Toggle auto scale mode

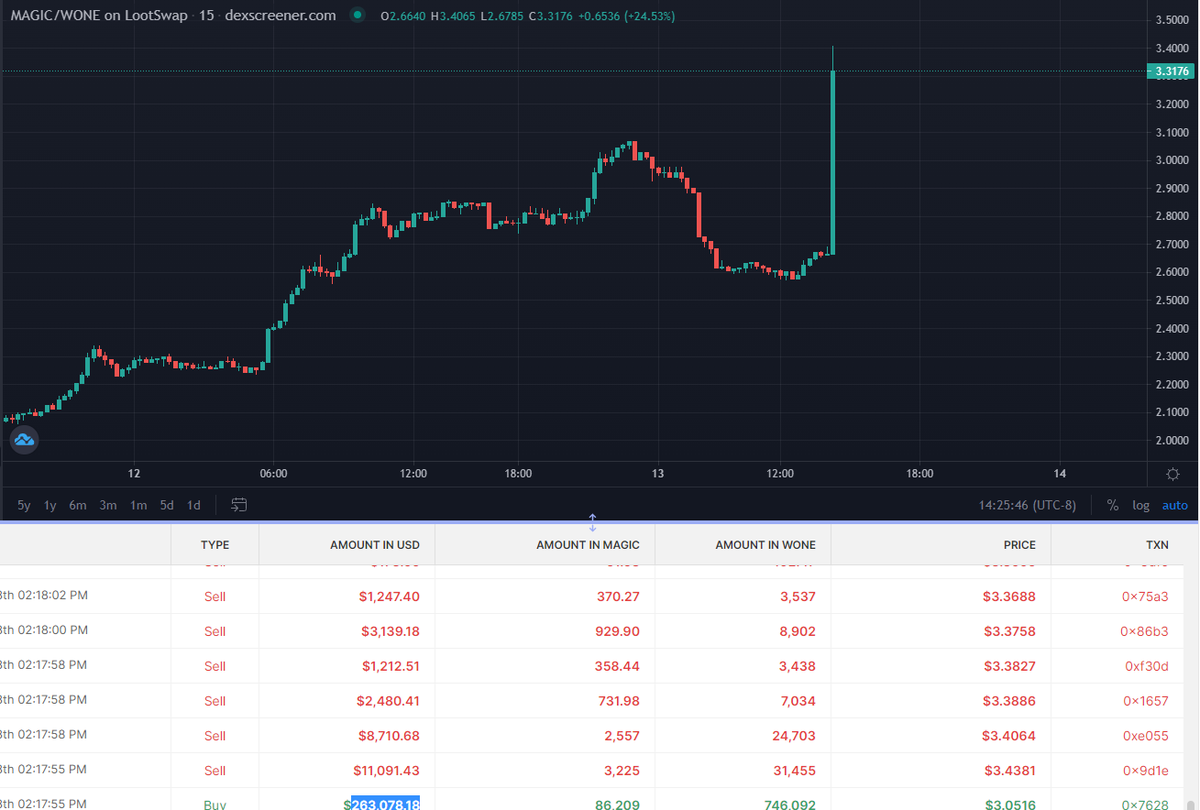[1175, 505]
